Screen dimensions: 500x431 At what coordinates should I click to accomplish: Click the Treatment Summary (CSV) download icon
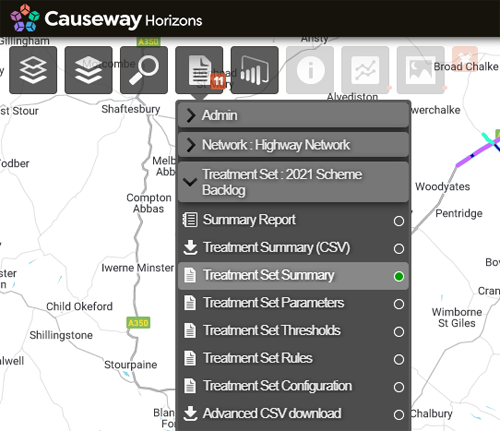(x=190, y=247)
